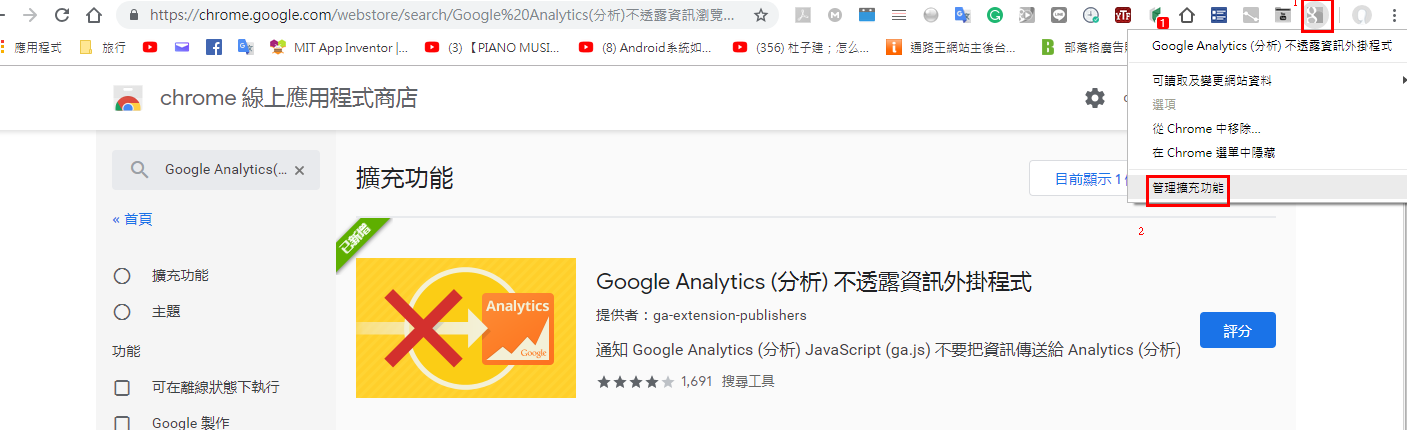The width and height of the screenshot is (1407, 430).
Task: Click the blue list extension icon
Action: pyautogui.click(x=1219, y=15)
